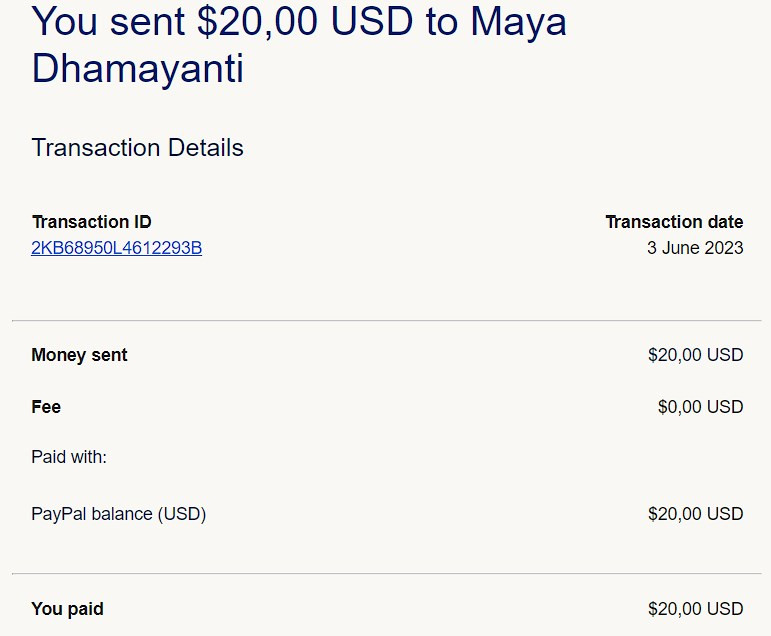771x636 pixels.
Task: Click the $20,00 amount in the heading
Action: click(x=257, y=22)
